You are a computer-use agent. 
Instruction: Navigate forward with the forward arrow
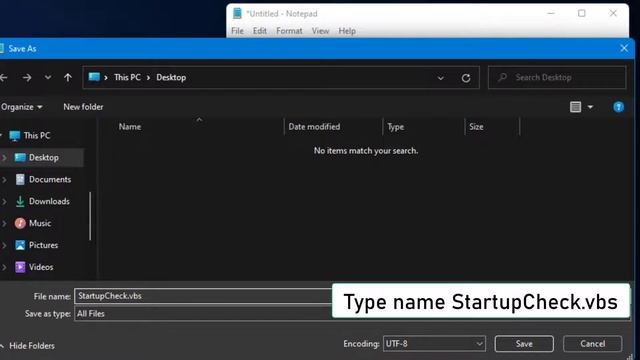tap(27, 77)
